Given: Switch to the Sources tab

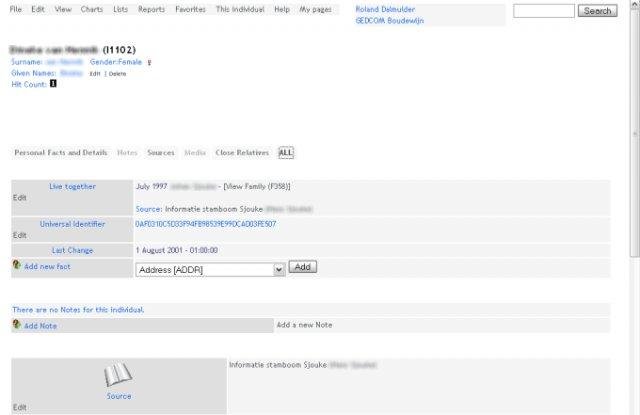Looking at the screenshot, I should [x=161, y=153].
